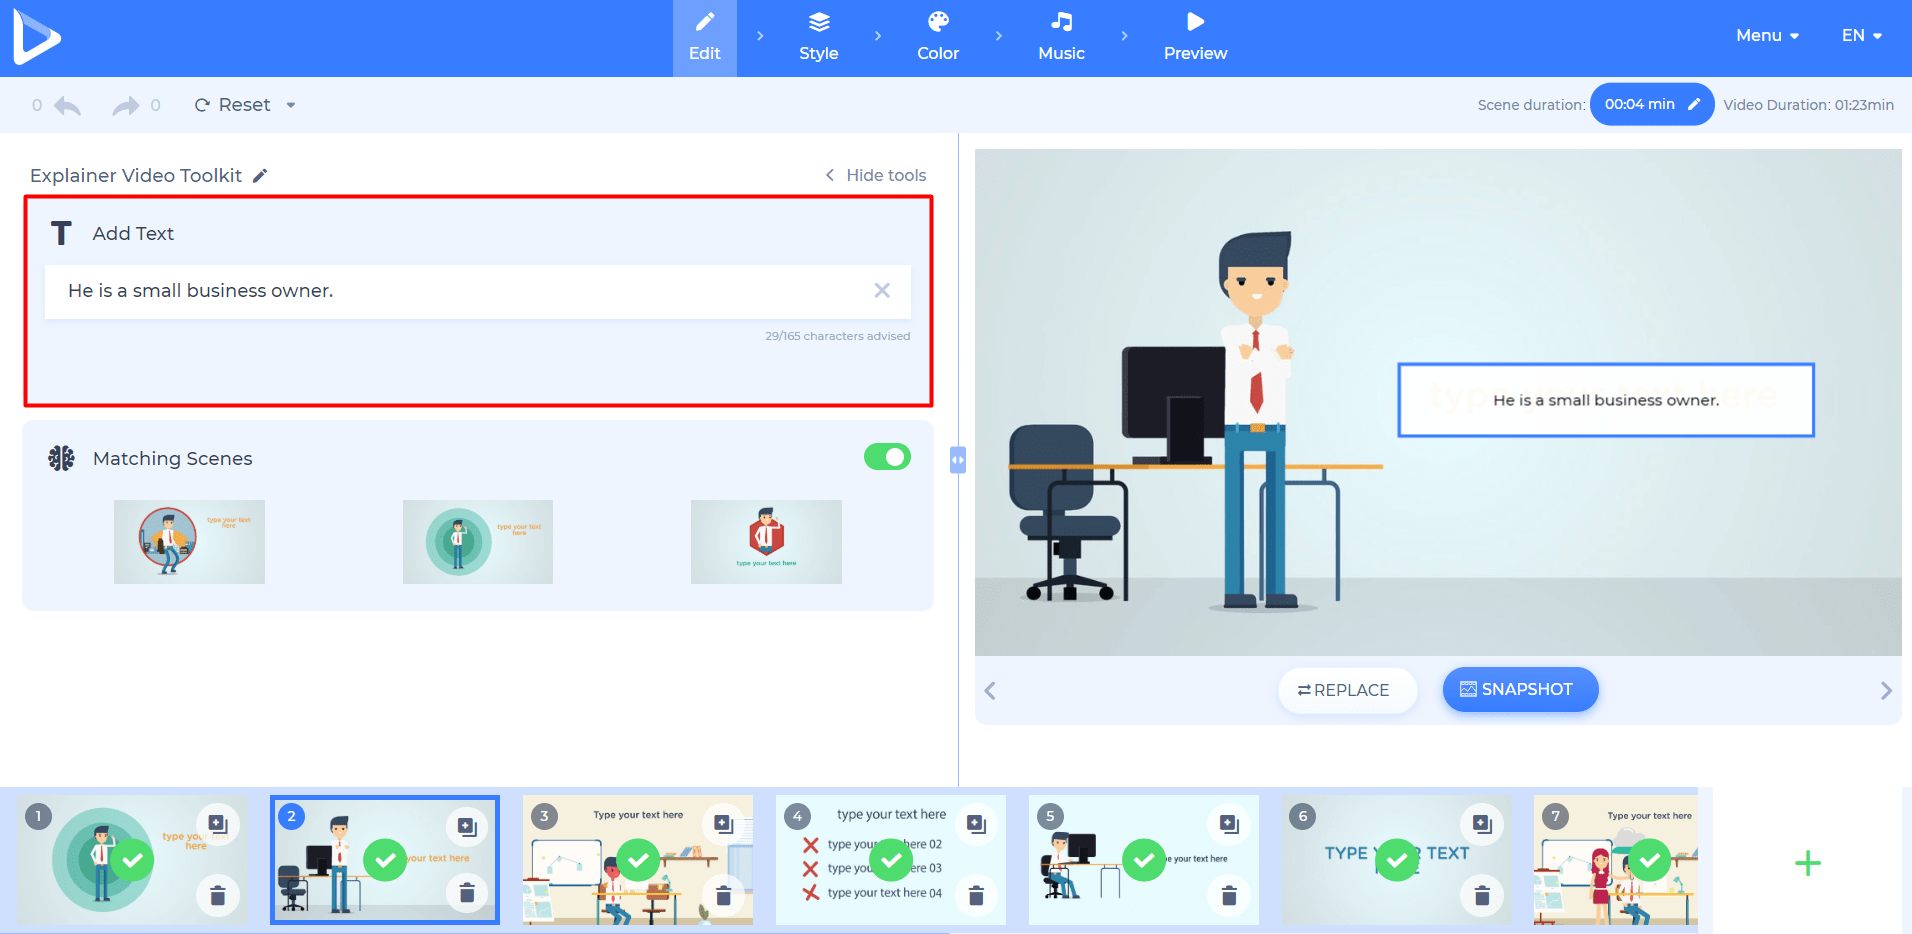Open the EN language dropdown
The image size is (1912, 934).
point(1859,35)
